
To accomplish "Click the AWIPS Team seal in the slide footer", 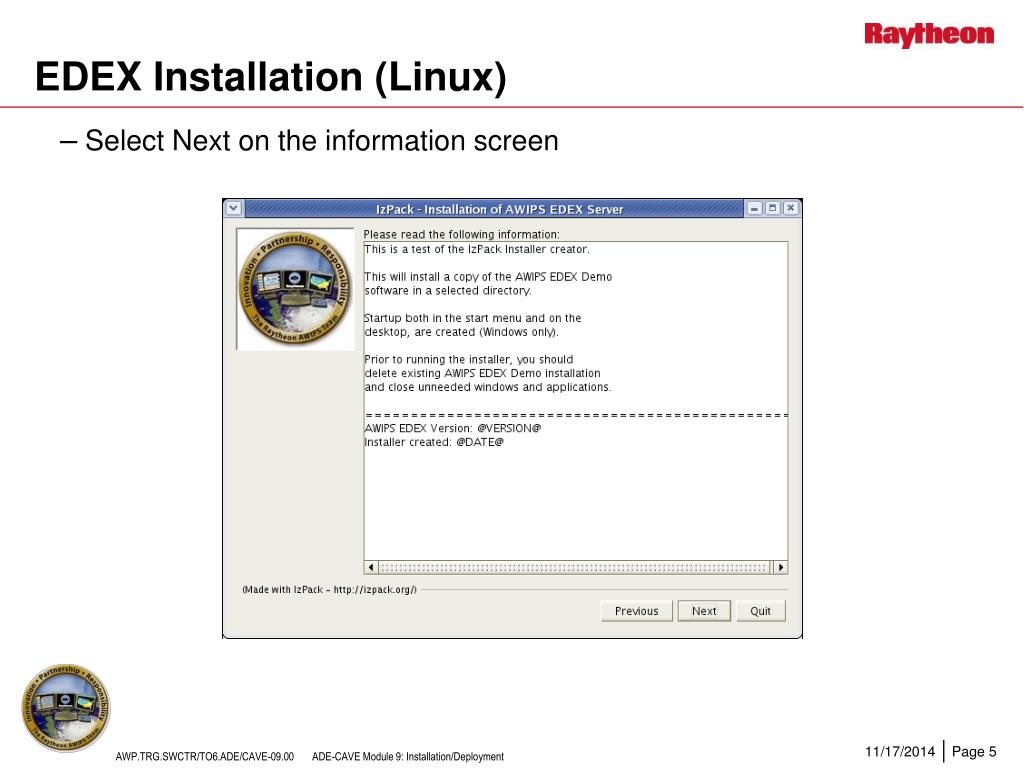I will tap(66, 707).
